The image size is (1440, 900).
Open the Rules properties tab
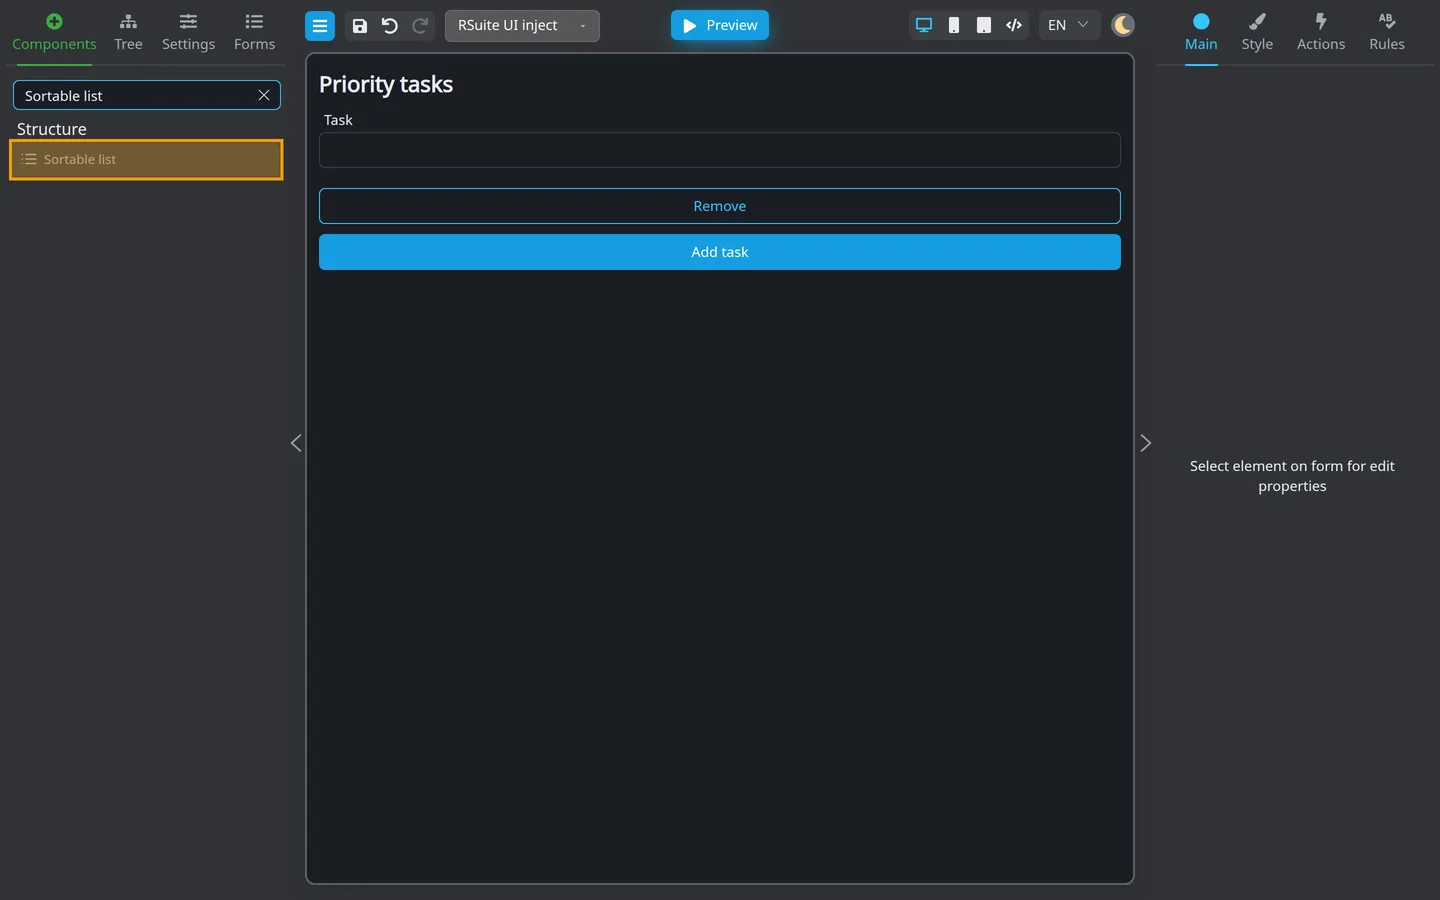pyautogui.click(x=1387, y=33)
